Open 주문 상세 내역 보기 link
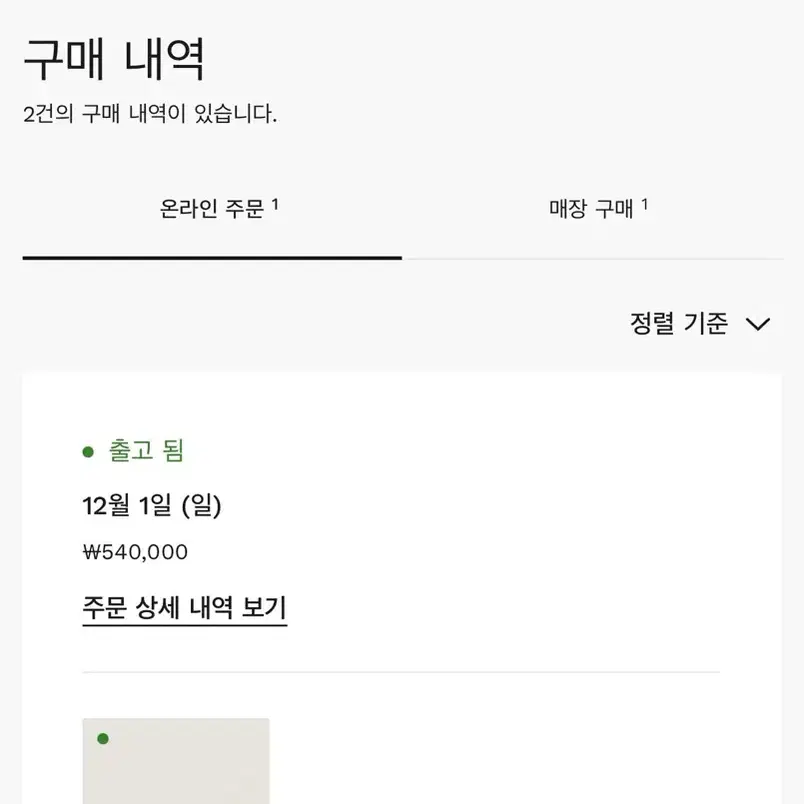Image resolution: width=804 pixels, height=804 pixels. pos(185,609)
